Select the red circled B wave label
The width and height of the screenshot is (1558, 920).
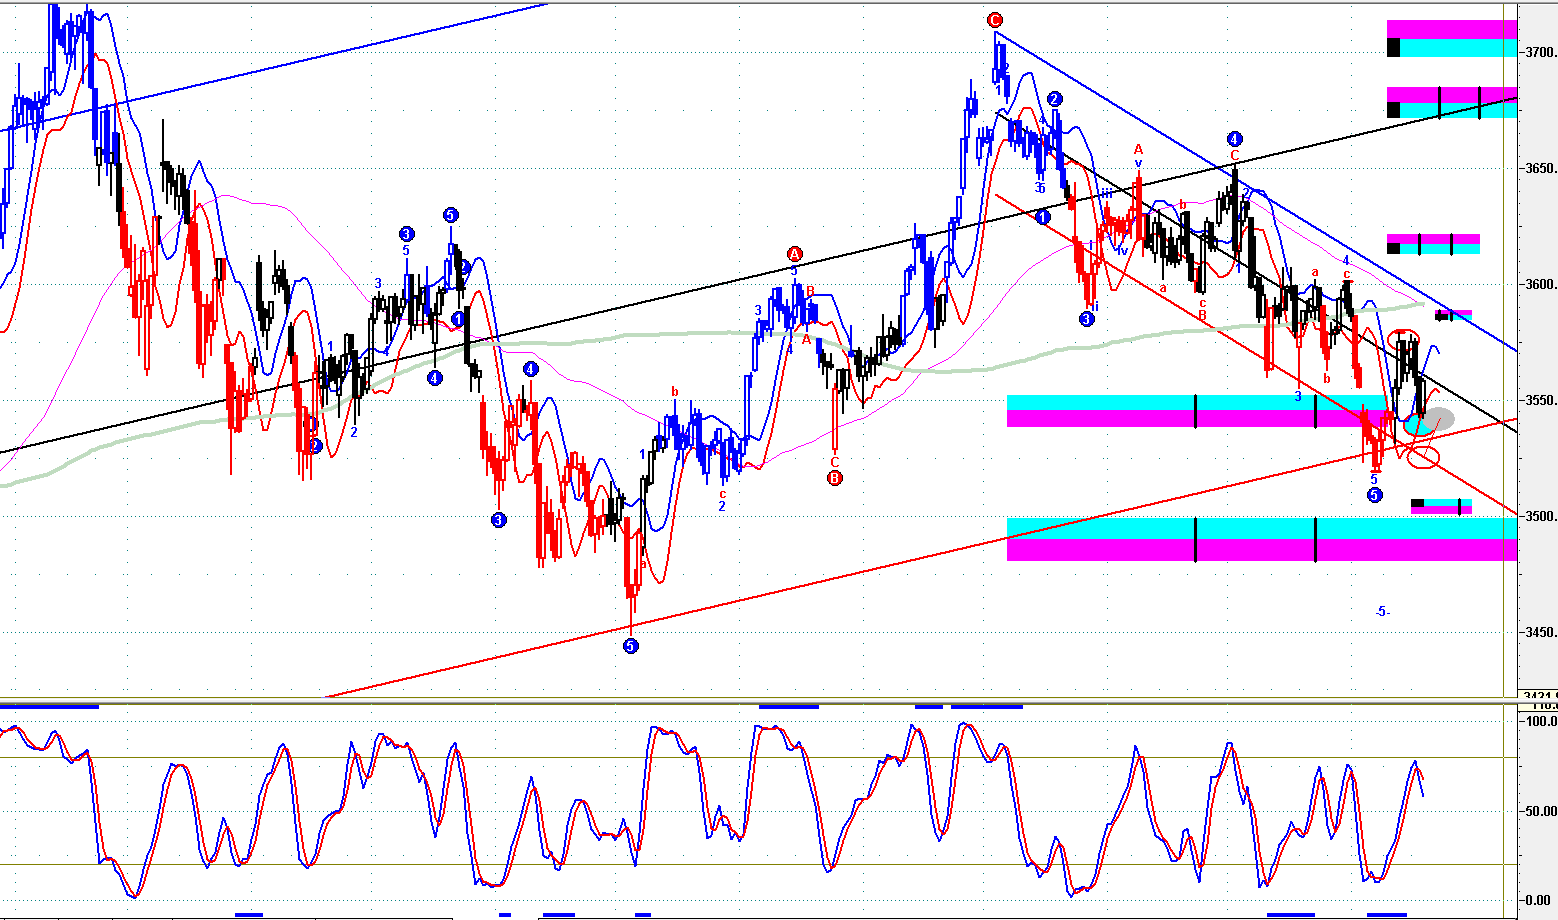pyautogui.click(x=835, y=478)
